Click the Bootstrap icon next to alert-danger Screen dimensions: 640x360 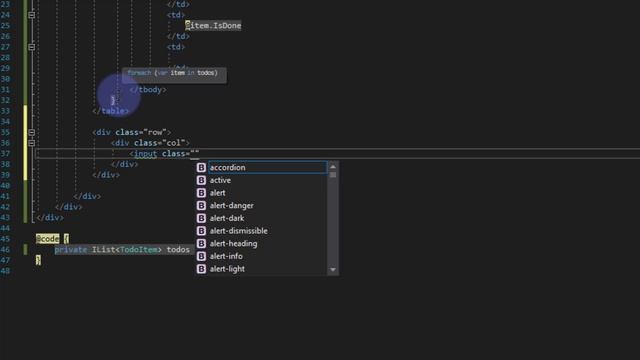(201, 205)
